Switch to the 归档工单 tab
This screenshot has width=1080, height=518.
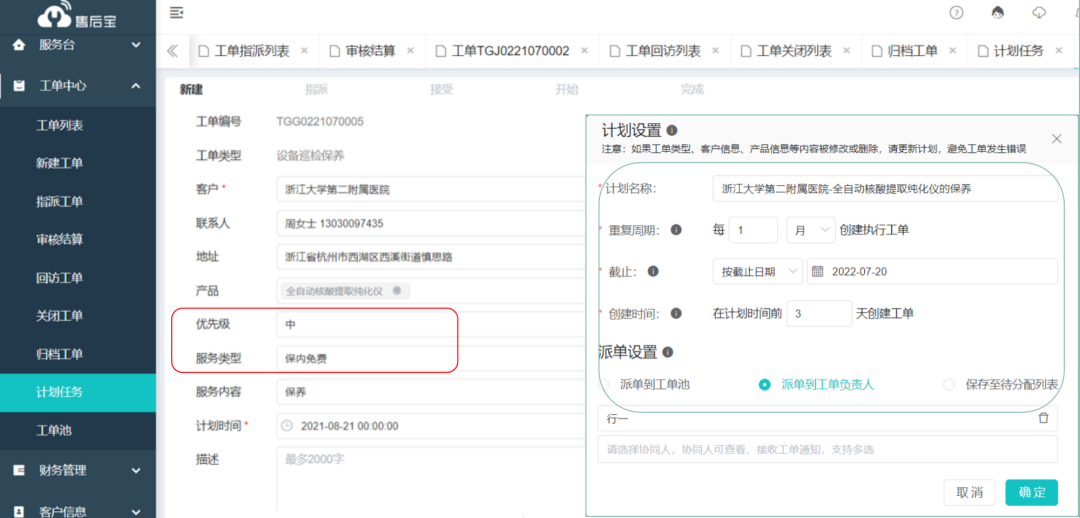click(x=905, y=51)
